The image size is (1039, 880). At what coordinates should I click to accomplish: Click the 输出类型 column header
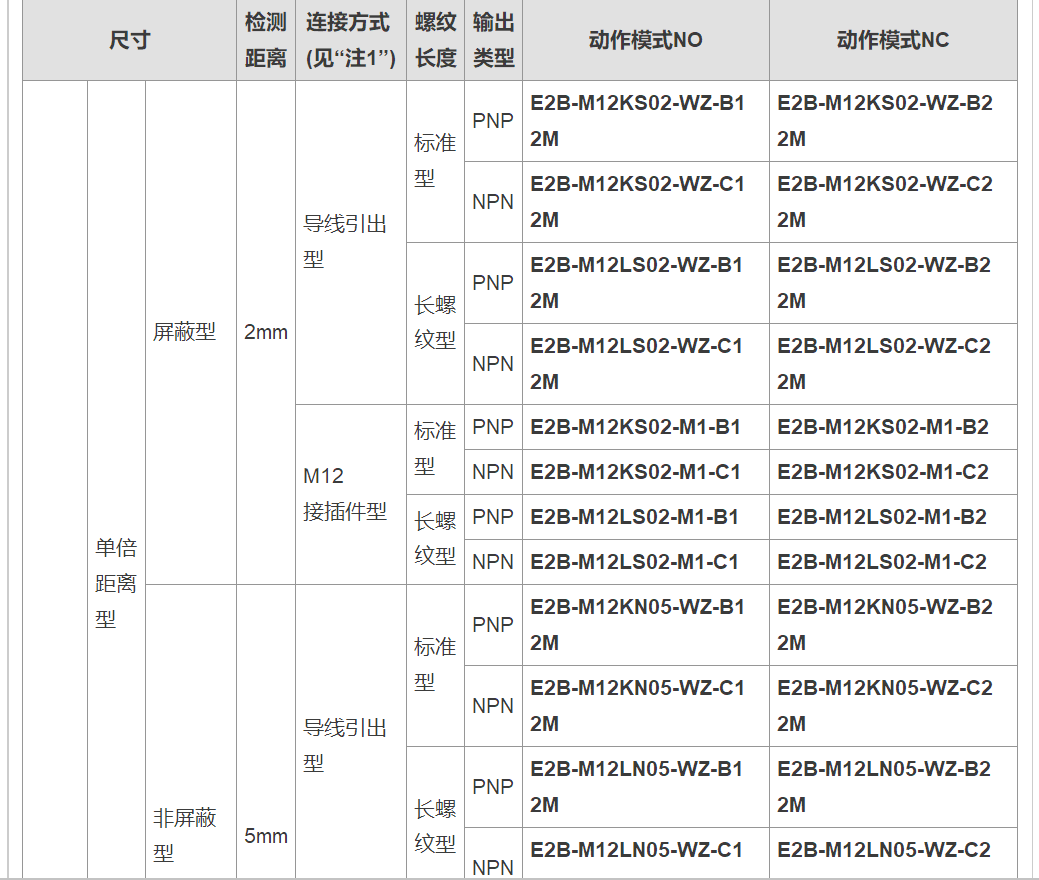494,40
